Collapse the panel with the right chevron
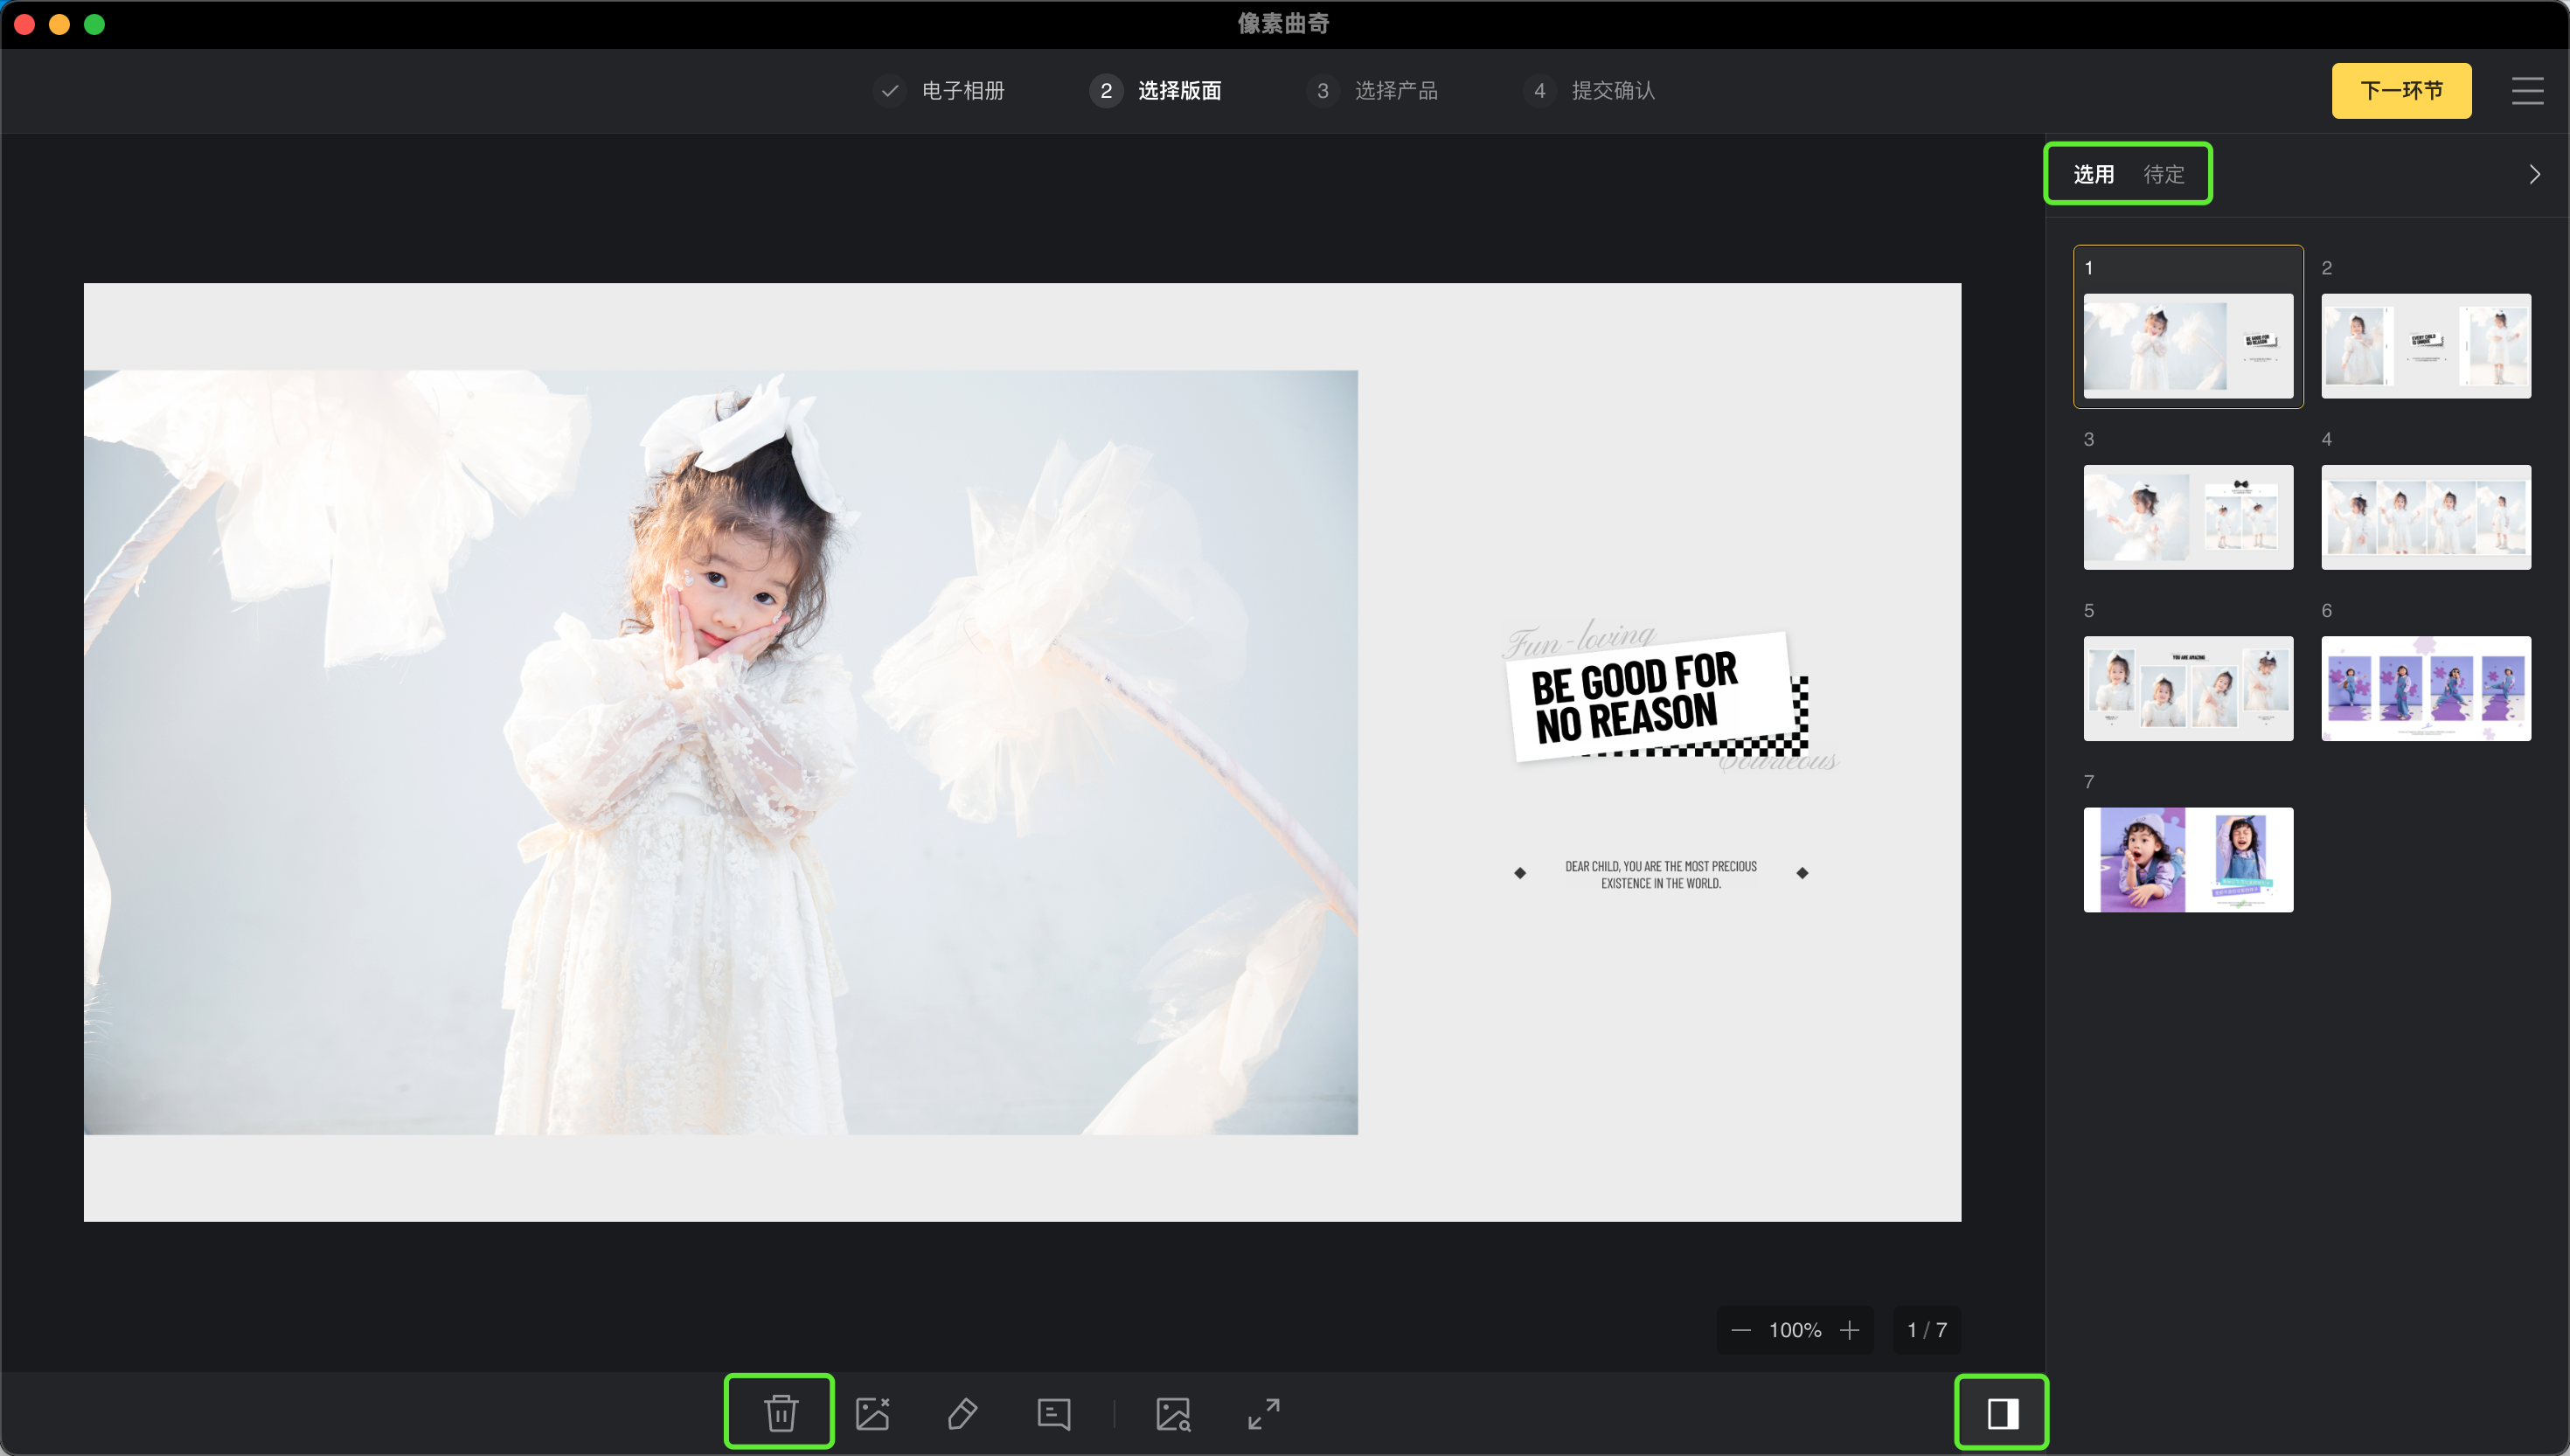Image resolution: width=2570 pixels, height=1456 pixels. (x=2534, y=175)
